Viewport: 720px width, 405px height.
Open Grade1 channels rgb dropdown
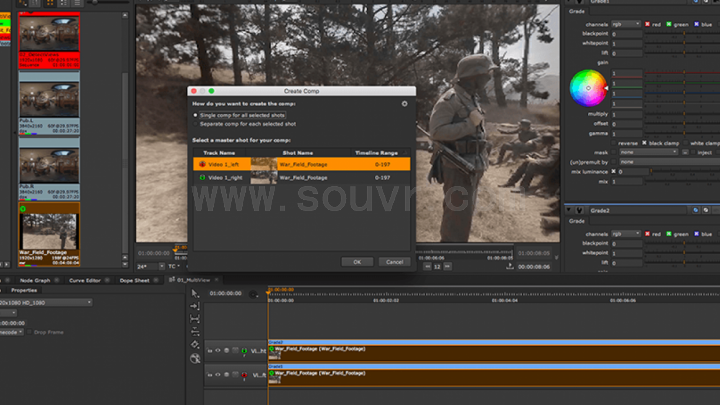pyautogui.click(x=626, y=24)
